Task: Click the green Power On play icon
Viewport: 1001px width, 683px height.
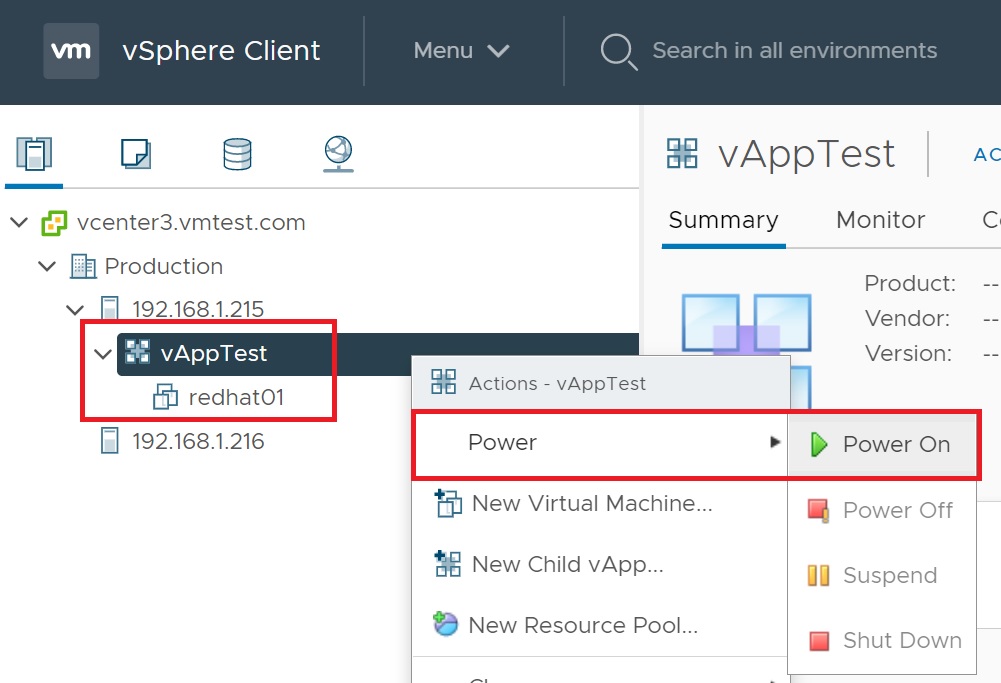Action: pyautogui.click(x=818, y=444)
